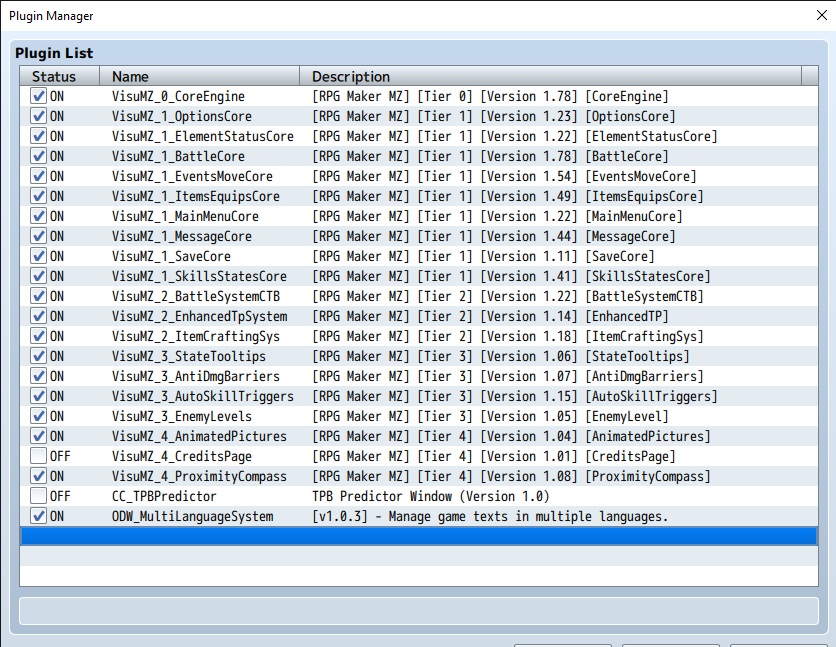Toggle the VisuMZ_1_OptionsCore checkbox off
This screenshot has width=836, height=647.
coord(38,116)
